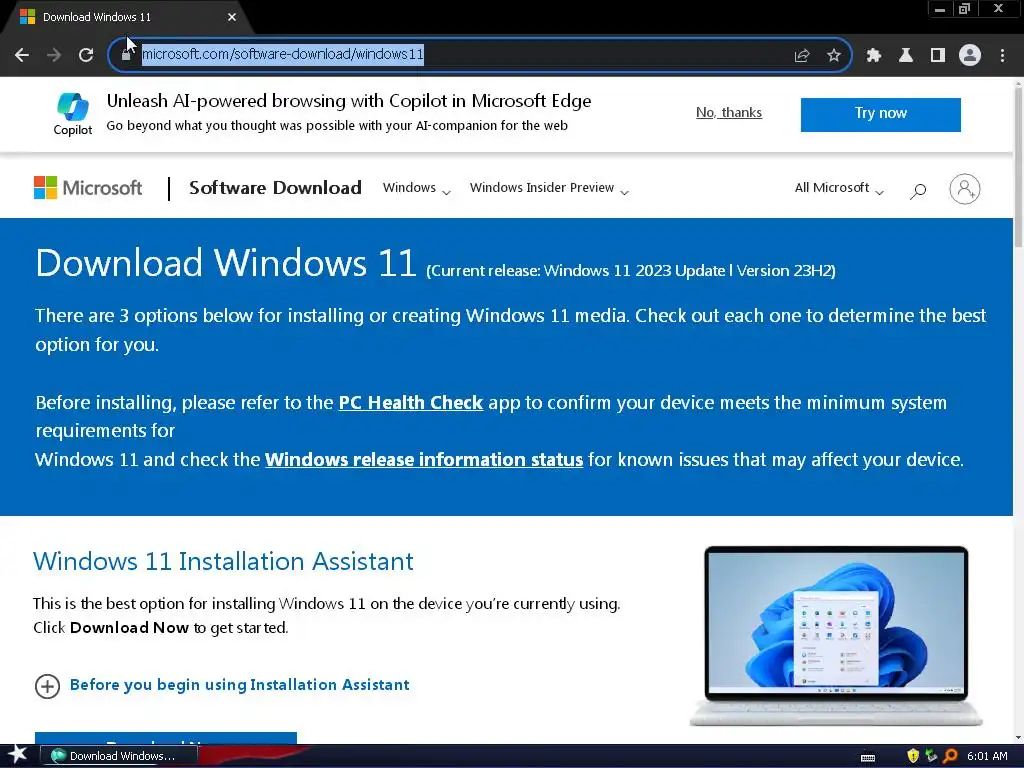1024x768 pixels.
Task: Click the page vertical scrollbar thumb
Action: click(1018, 169)
